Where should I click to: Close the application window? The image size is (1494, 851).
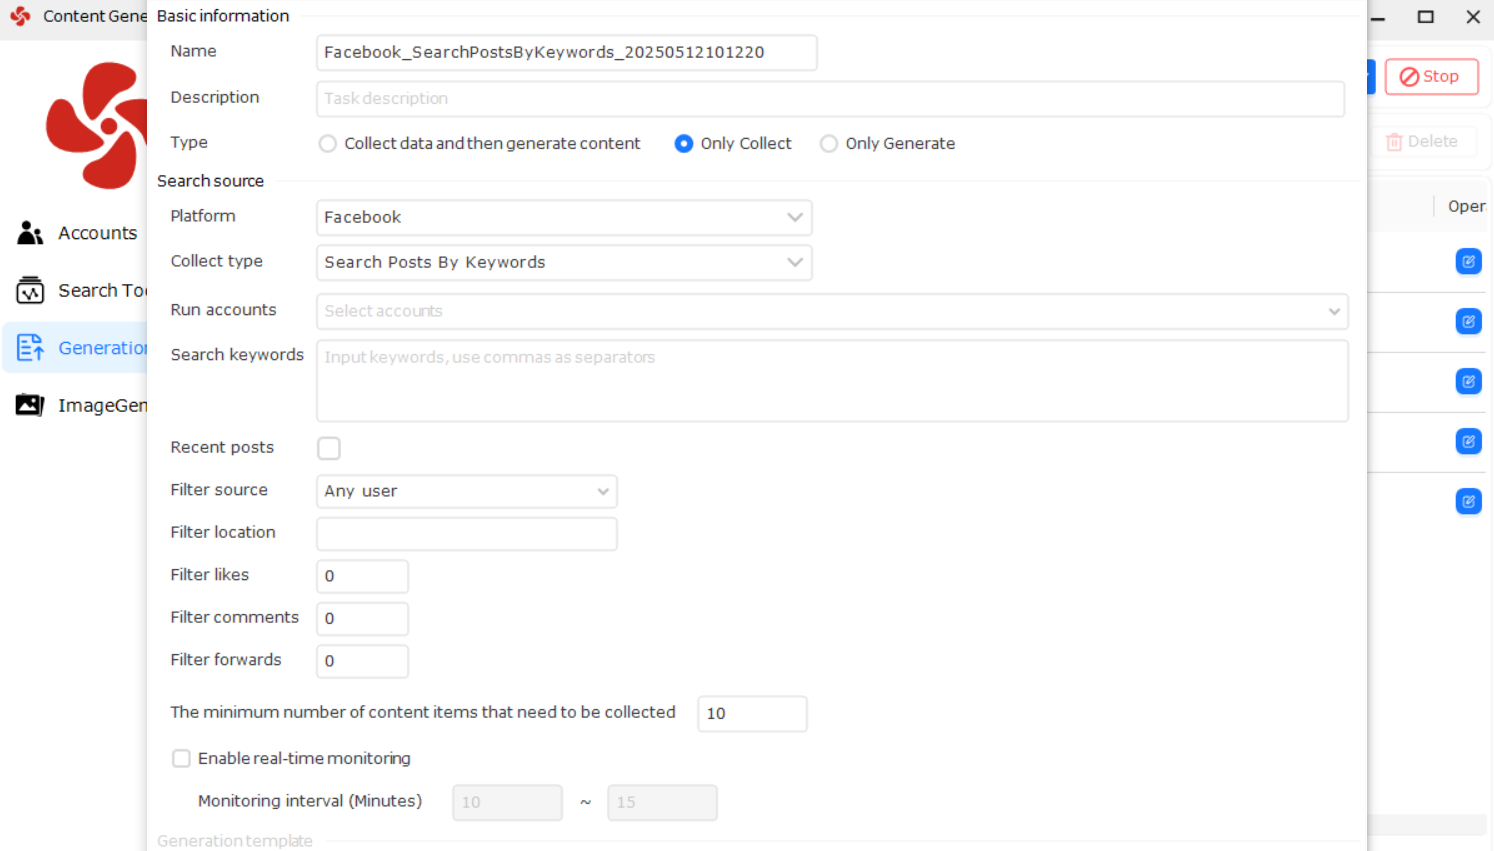pos(1473,17)
